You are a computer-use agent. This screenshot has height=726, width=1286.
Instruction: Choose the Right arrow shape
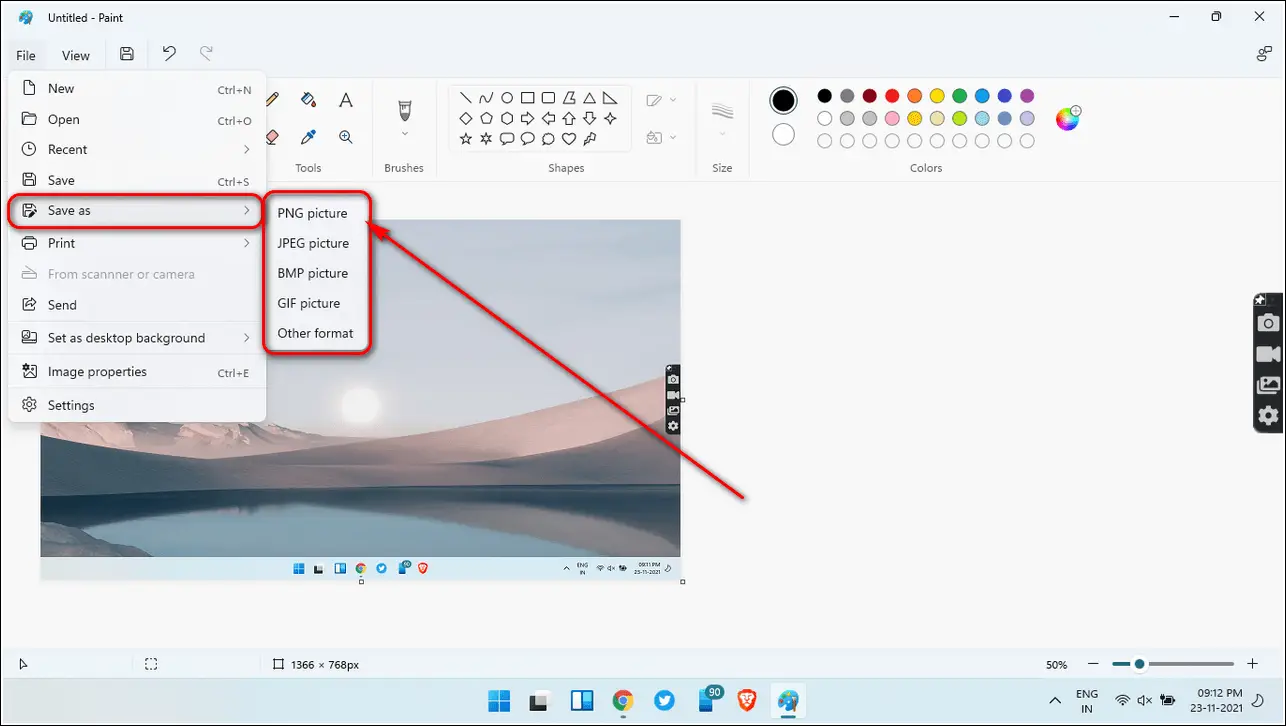tap(528, 118)
